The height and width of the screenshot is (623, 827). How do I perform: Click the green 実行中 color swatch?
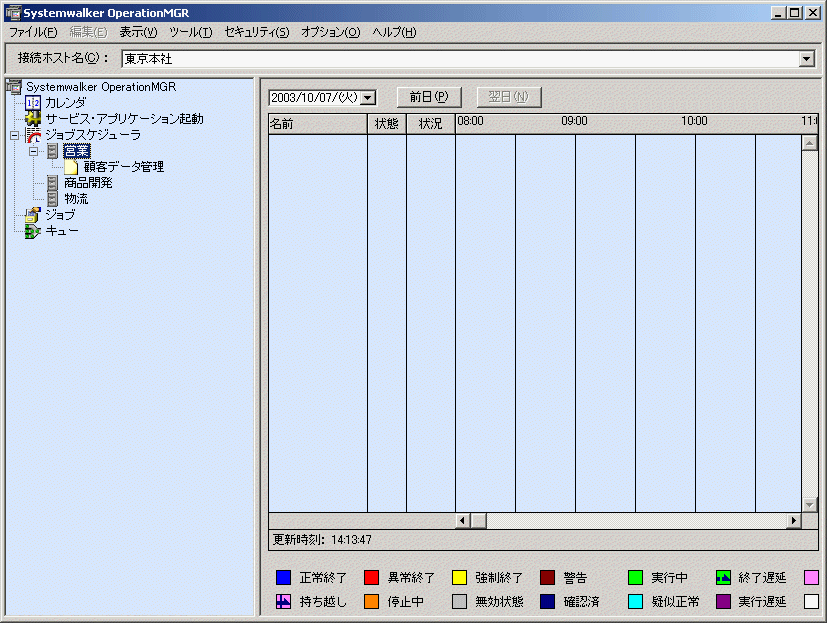(636, 578)
